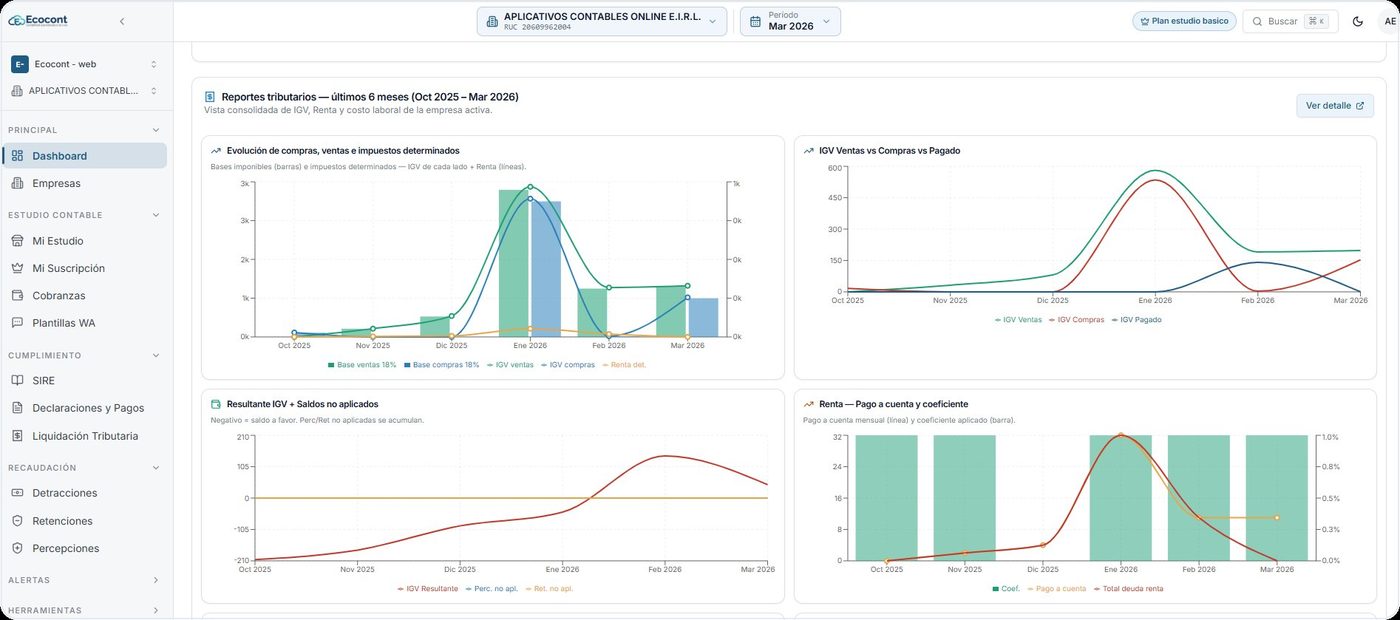Collapse the ESTUDIO CONTABLE section
The image size is (1400, 620).
coord(155,215)
